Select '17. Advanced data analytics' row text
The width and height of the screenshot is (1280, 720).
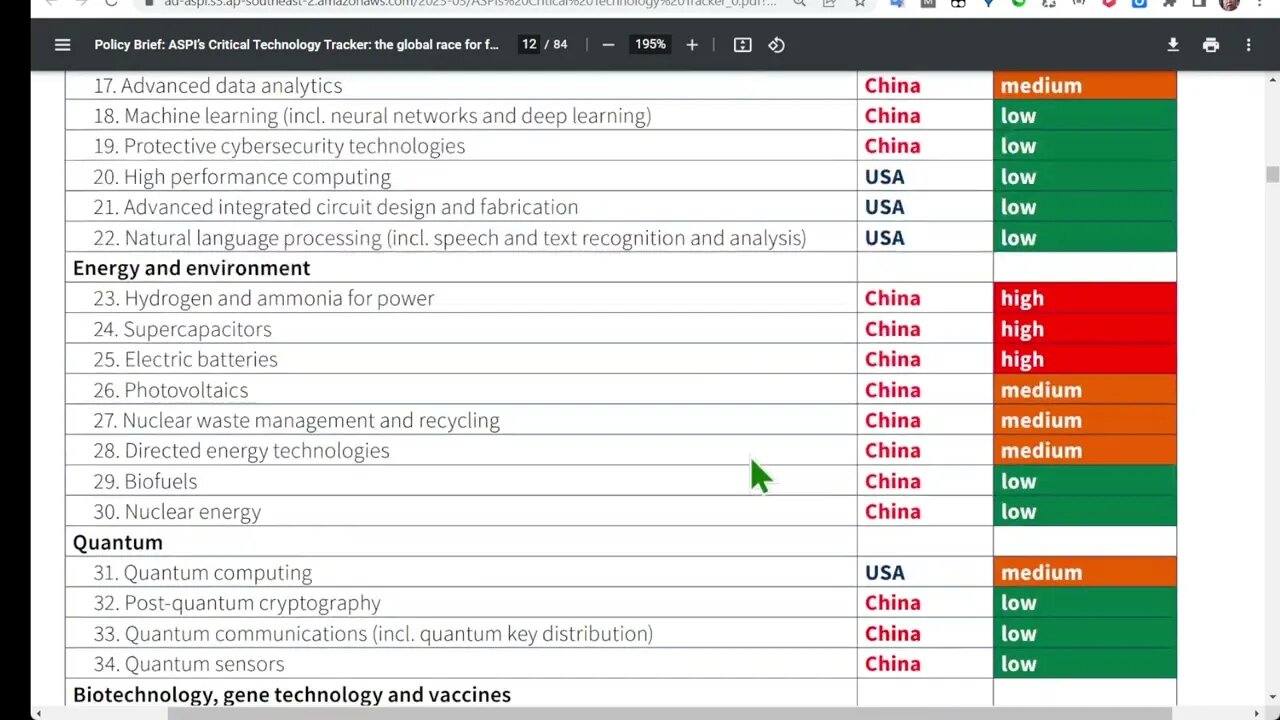218,86
